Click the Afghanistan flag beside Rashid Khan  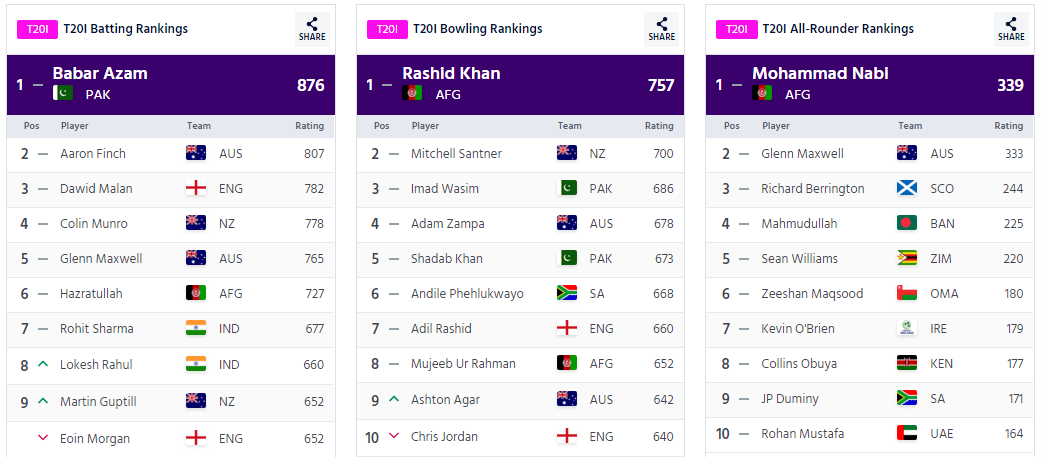[412, 93]
